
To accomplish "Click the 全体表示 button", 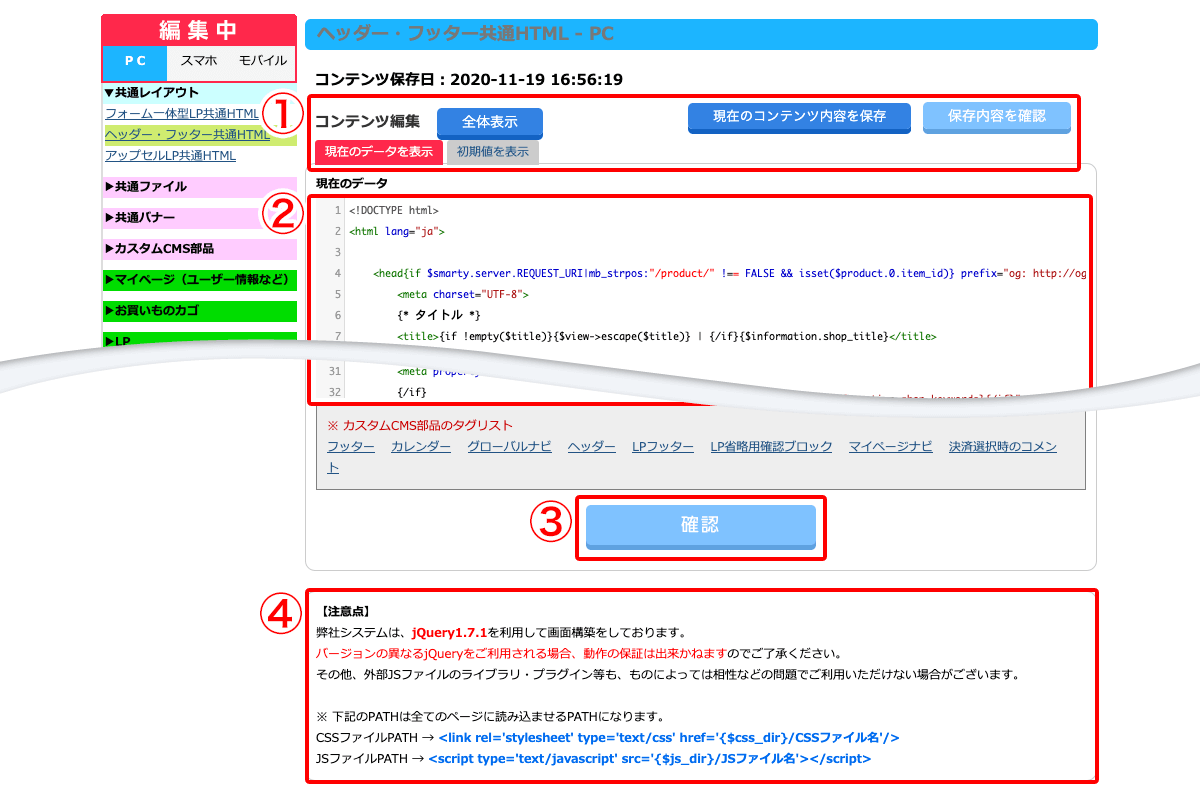I will [490, 123].
